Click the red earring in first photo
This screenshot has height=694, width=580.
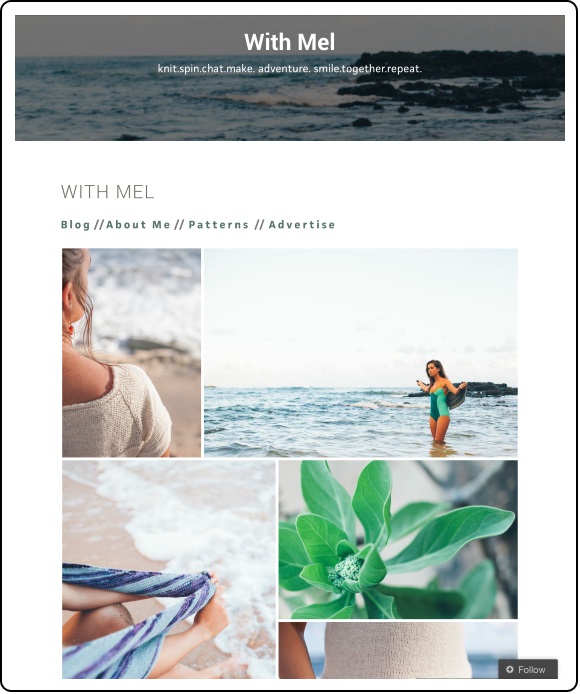click(70, 331)
